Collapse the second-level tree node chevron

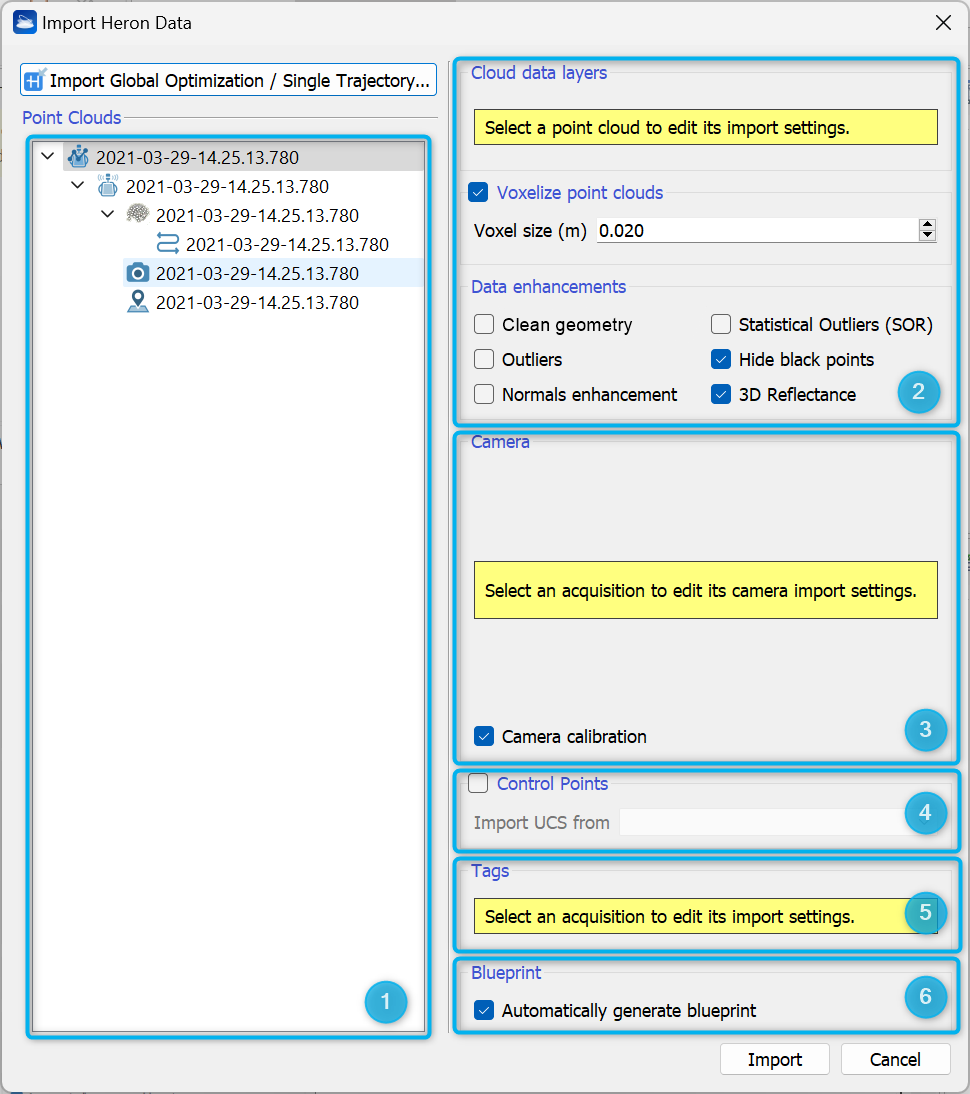pyautogui.click(x=77, y=186)
